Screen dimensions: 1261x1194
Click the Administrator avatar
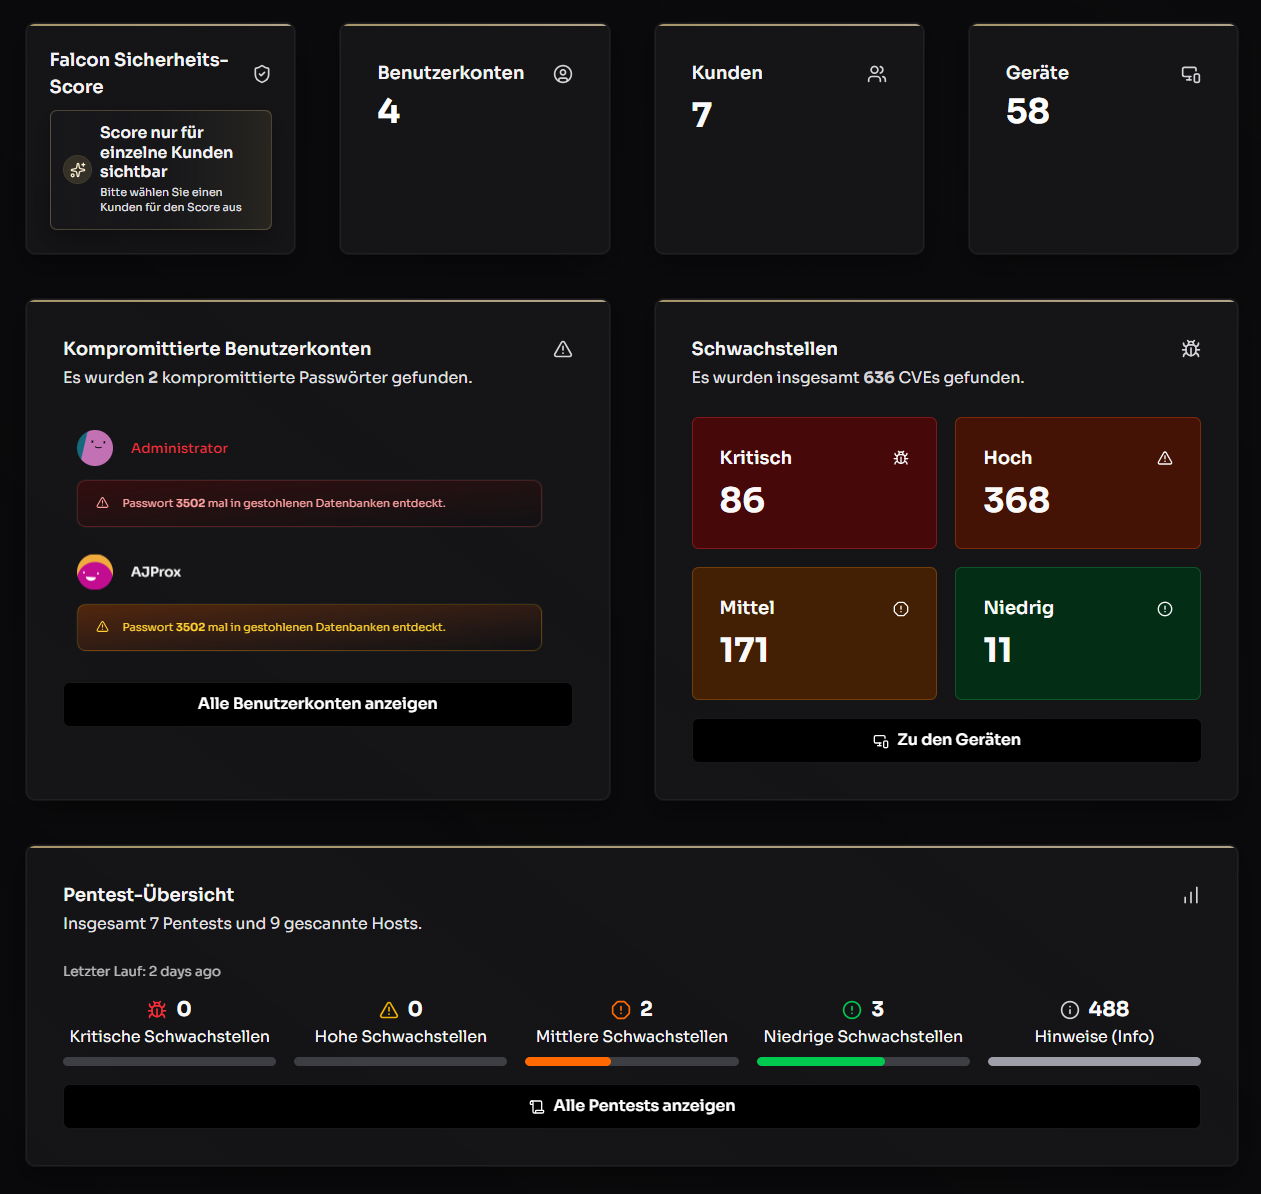pos(95,448)
